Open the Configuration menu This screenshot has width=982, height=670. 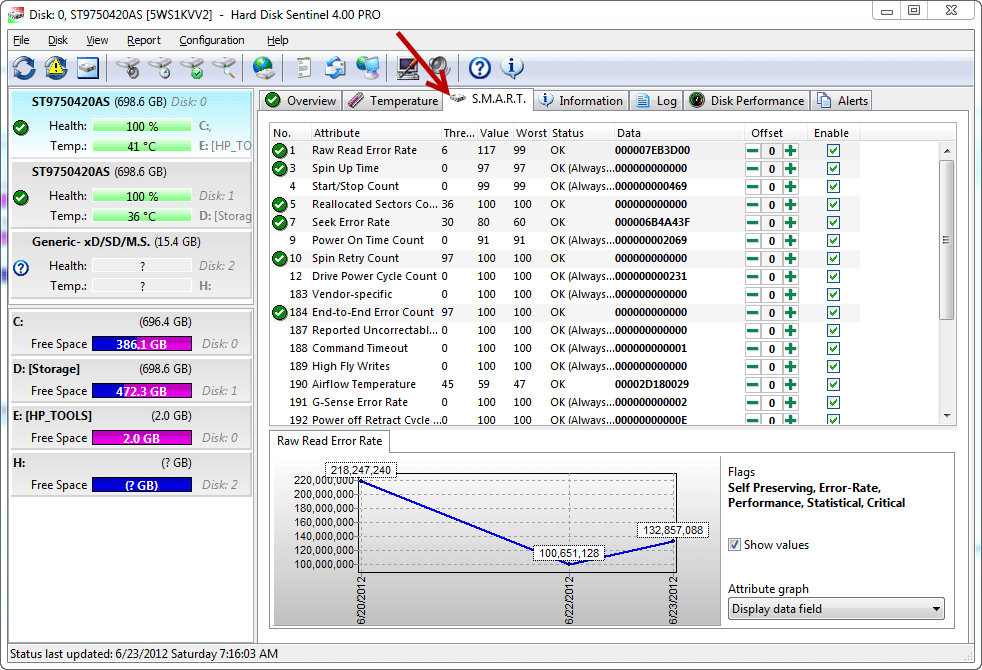click(212, 40)
